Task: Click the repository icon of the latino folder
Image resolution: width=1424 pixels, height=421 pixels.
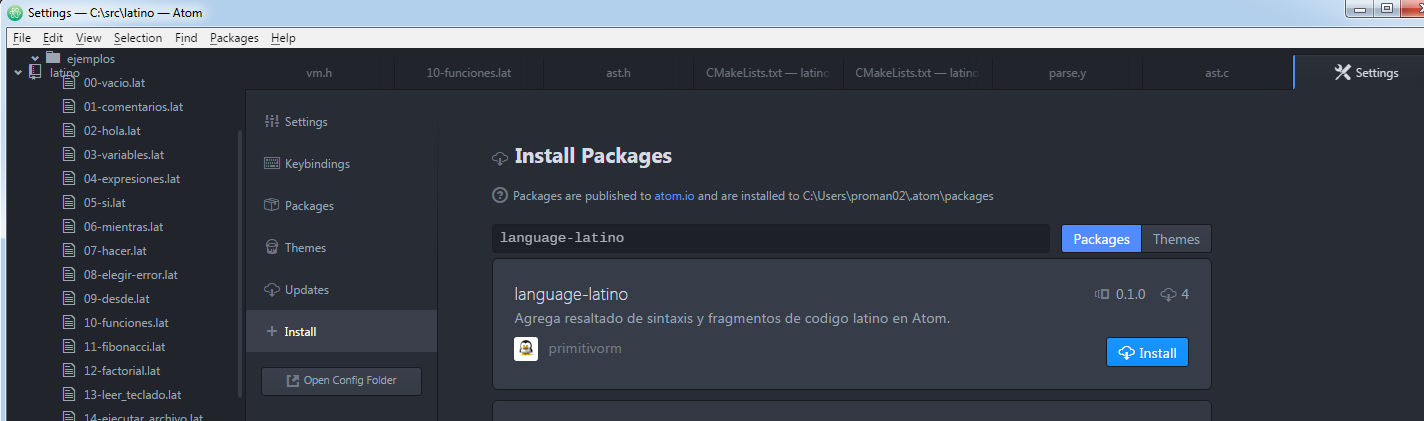Action: [35, 72]
